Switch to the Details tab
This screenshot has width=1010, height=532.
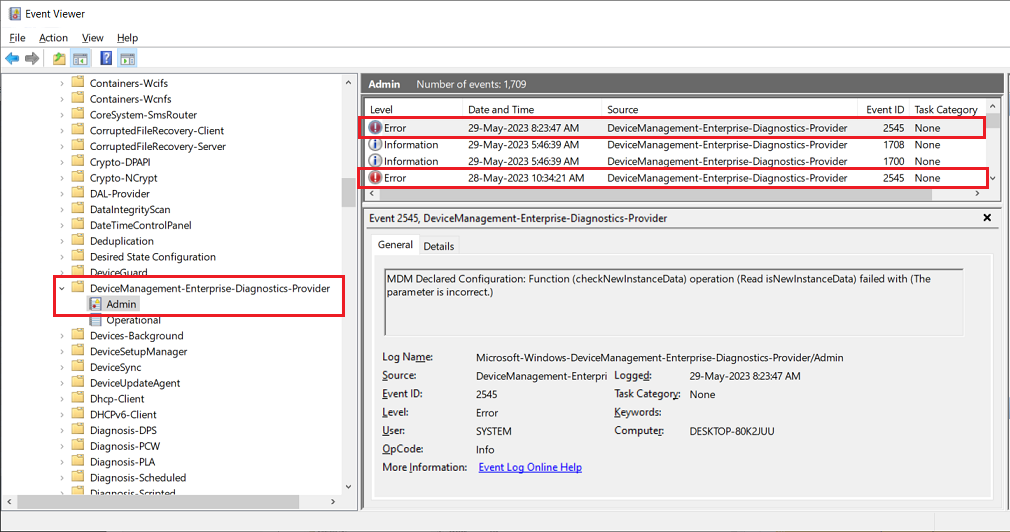[438, 246]
